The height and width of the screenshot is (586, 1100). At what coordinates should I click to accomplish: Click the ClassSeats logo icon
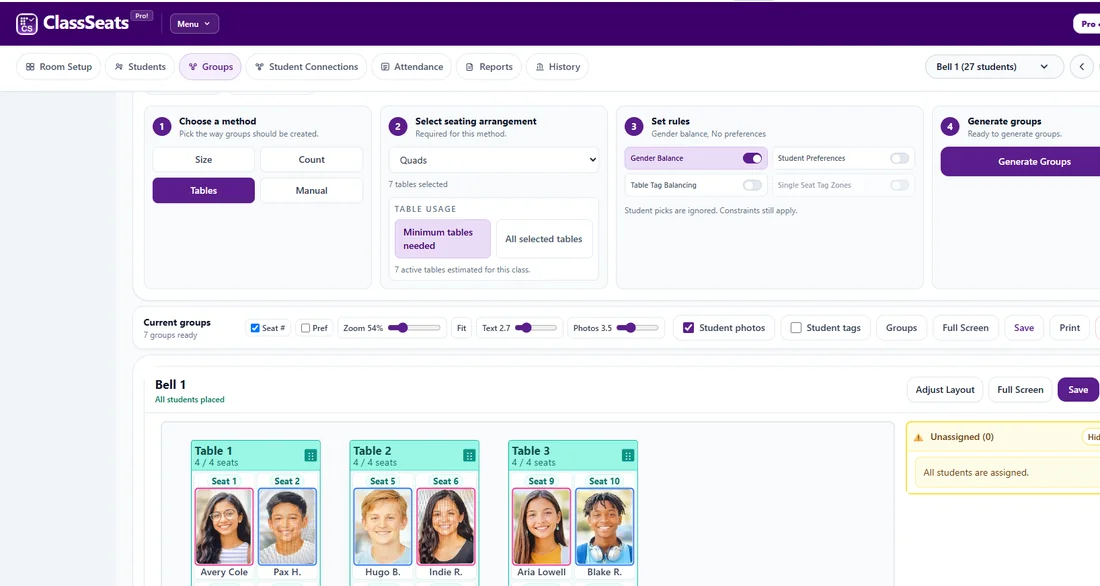tap(27, 24)
